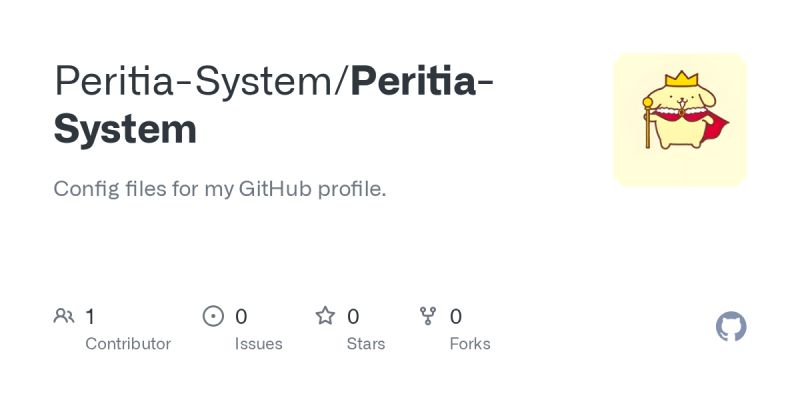The width and height of the screenshot is (800, 400).
Task: Open the non-bold Peritia-System owner name
Action: tap(194, 82)
